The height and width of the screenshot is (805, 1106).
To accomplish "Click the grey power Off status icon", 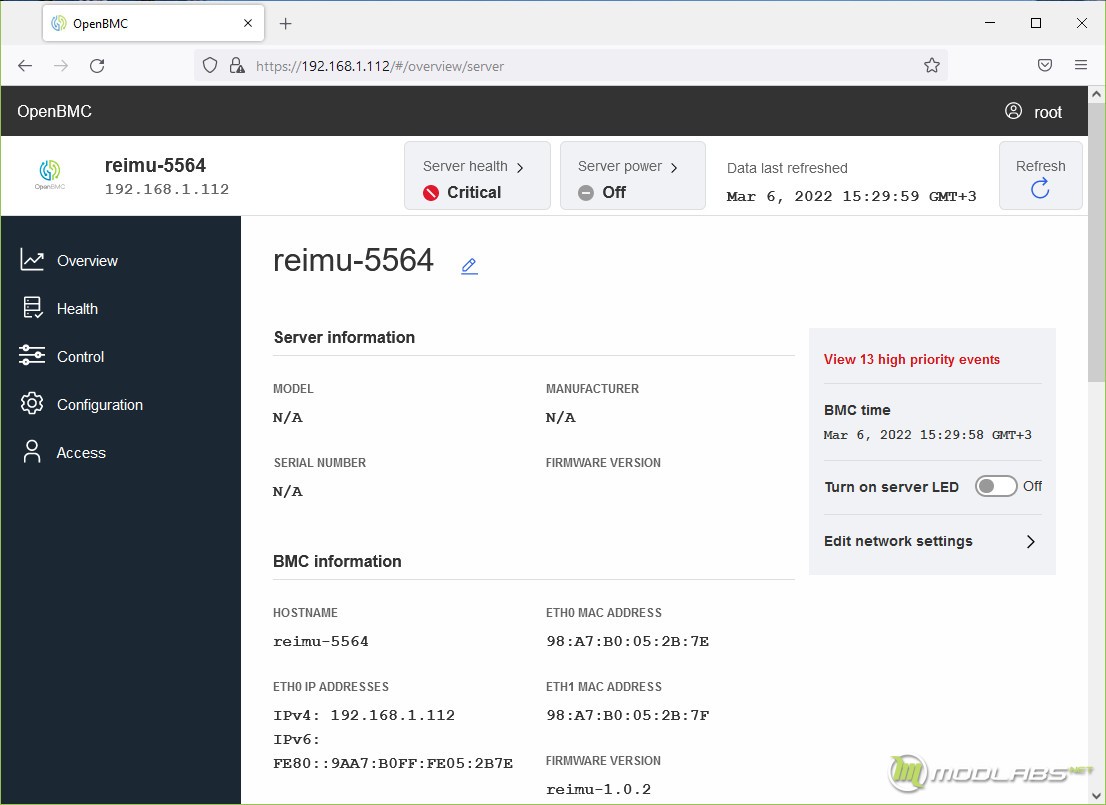I will 585,193.
